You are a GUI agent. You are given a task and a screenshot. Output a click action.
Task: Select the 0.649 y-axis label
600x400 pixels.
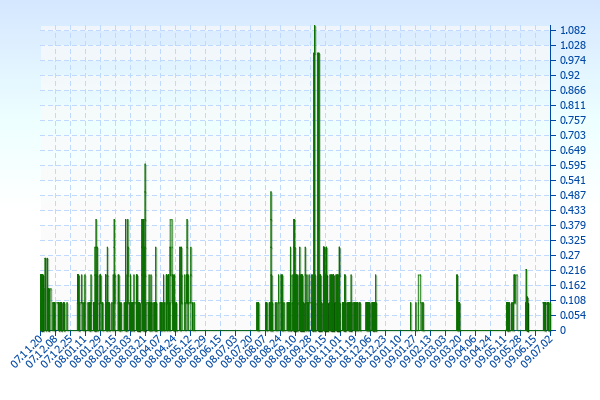tap(573, 150)
